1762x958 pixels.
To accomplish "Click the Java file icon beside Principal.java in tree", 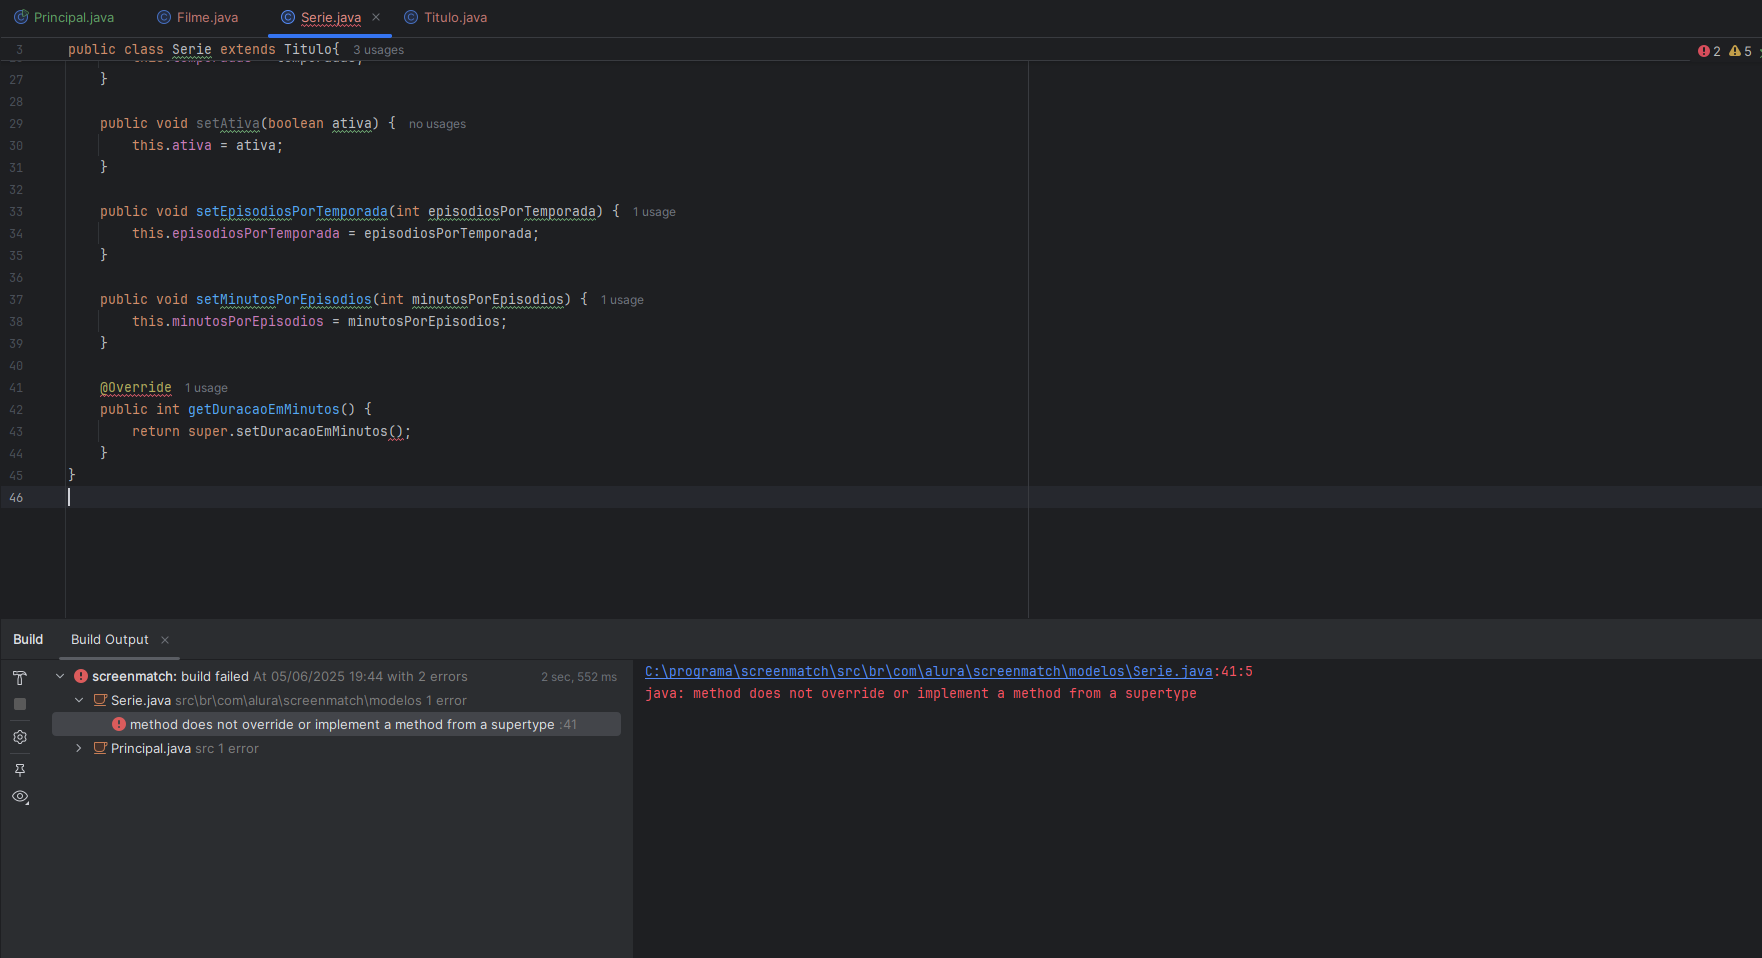I will coord(100,749).
